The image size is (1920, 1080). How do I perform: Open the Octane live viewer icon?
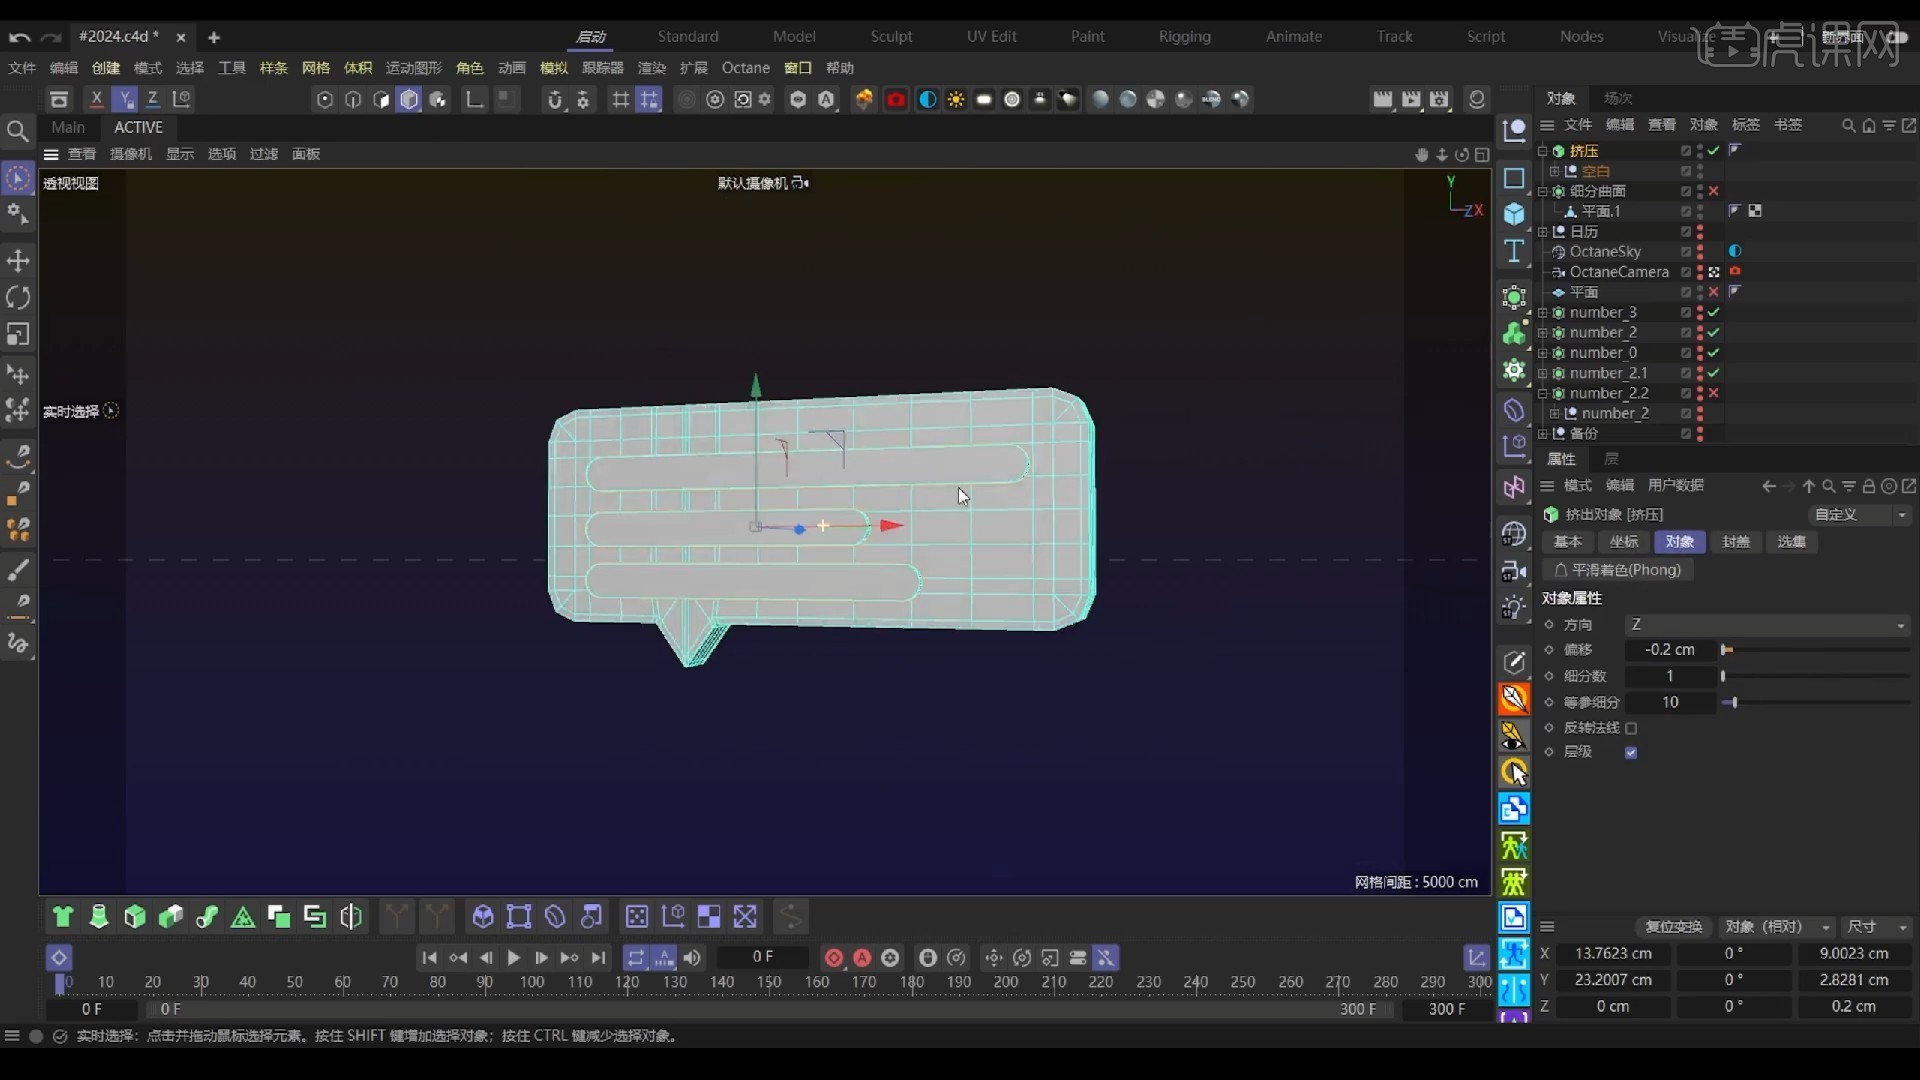[x=864, y=99]
